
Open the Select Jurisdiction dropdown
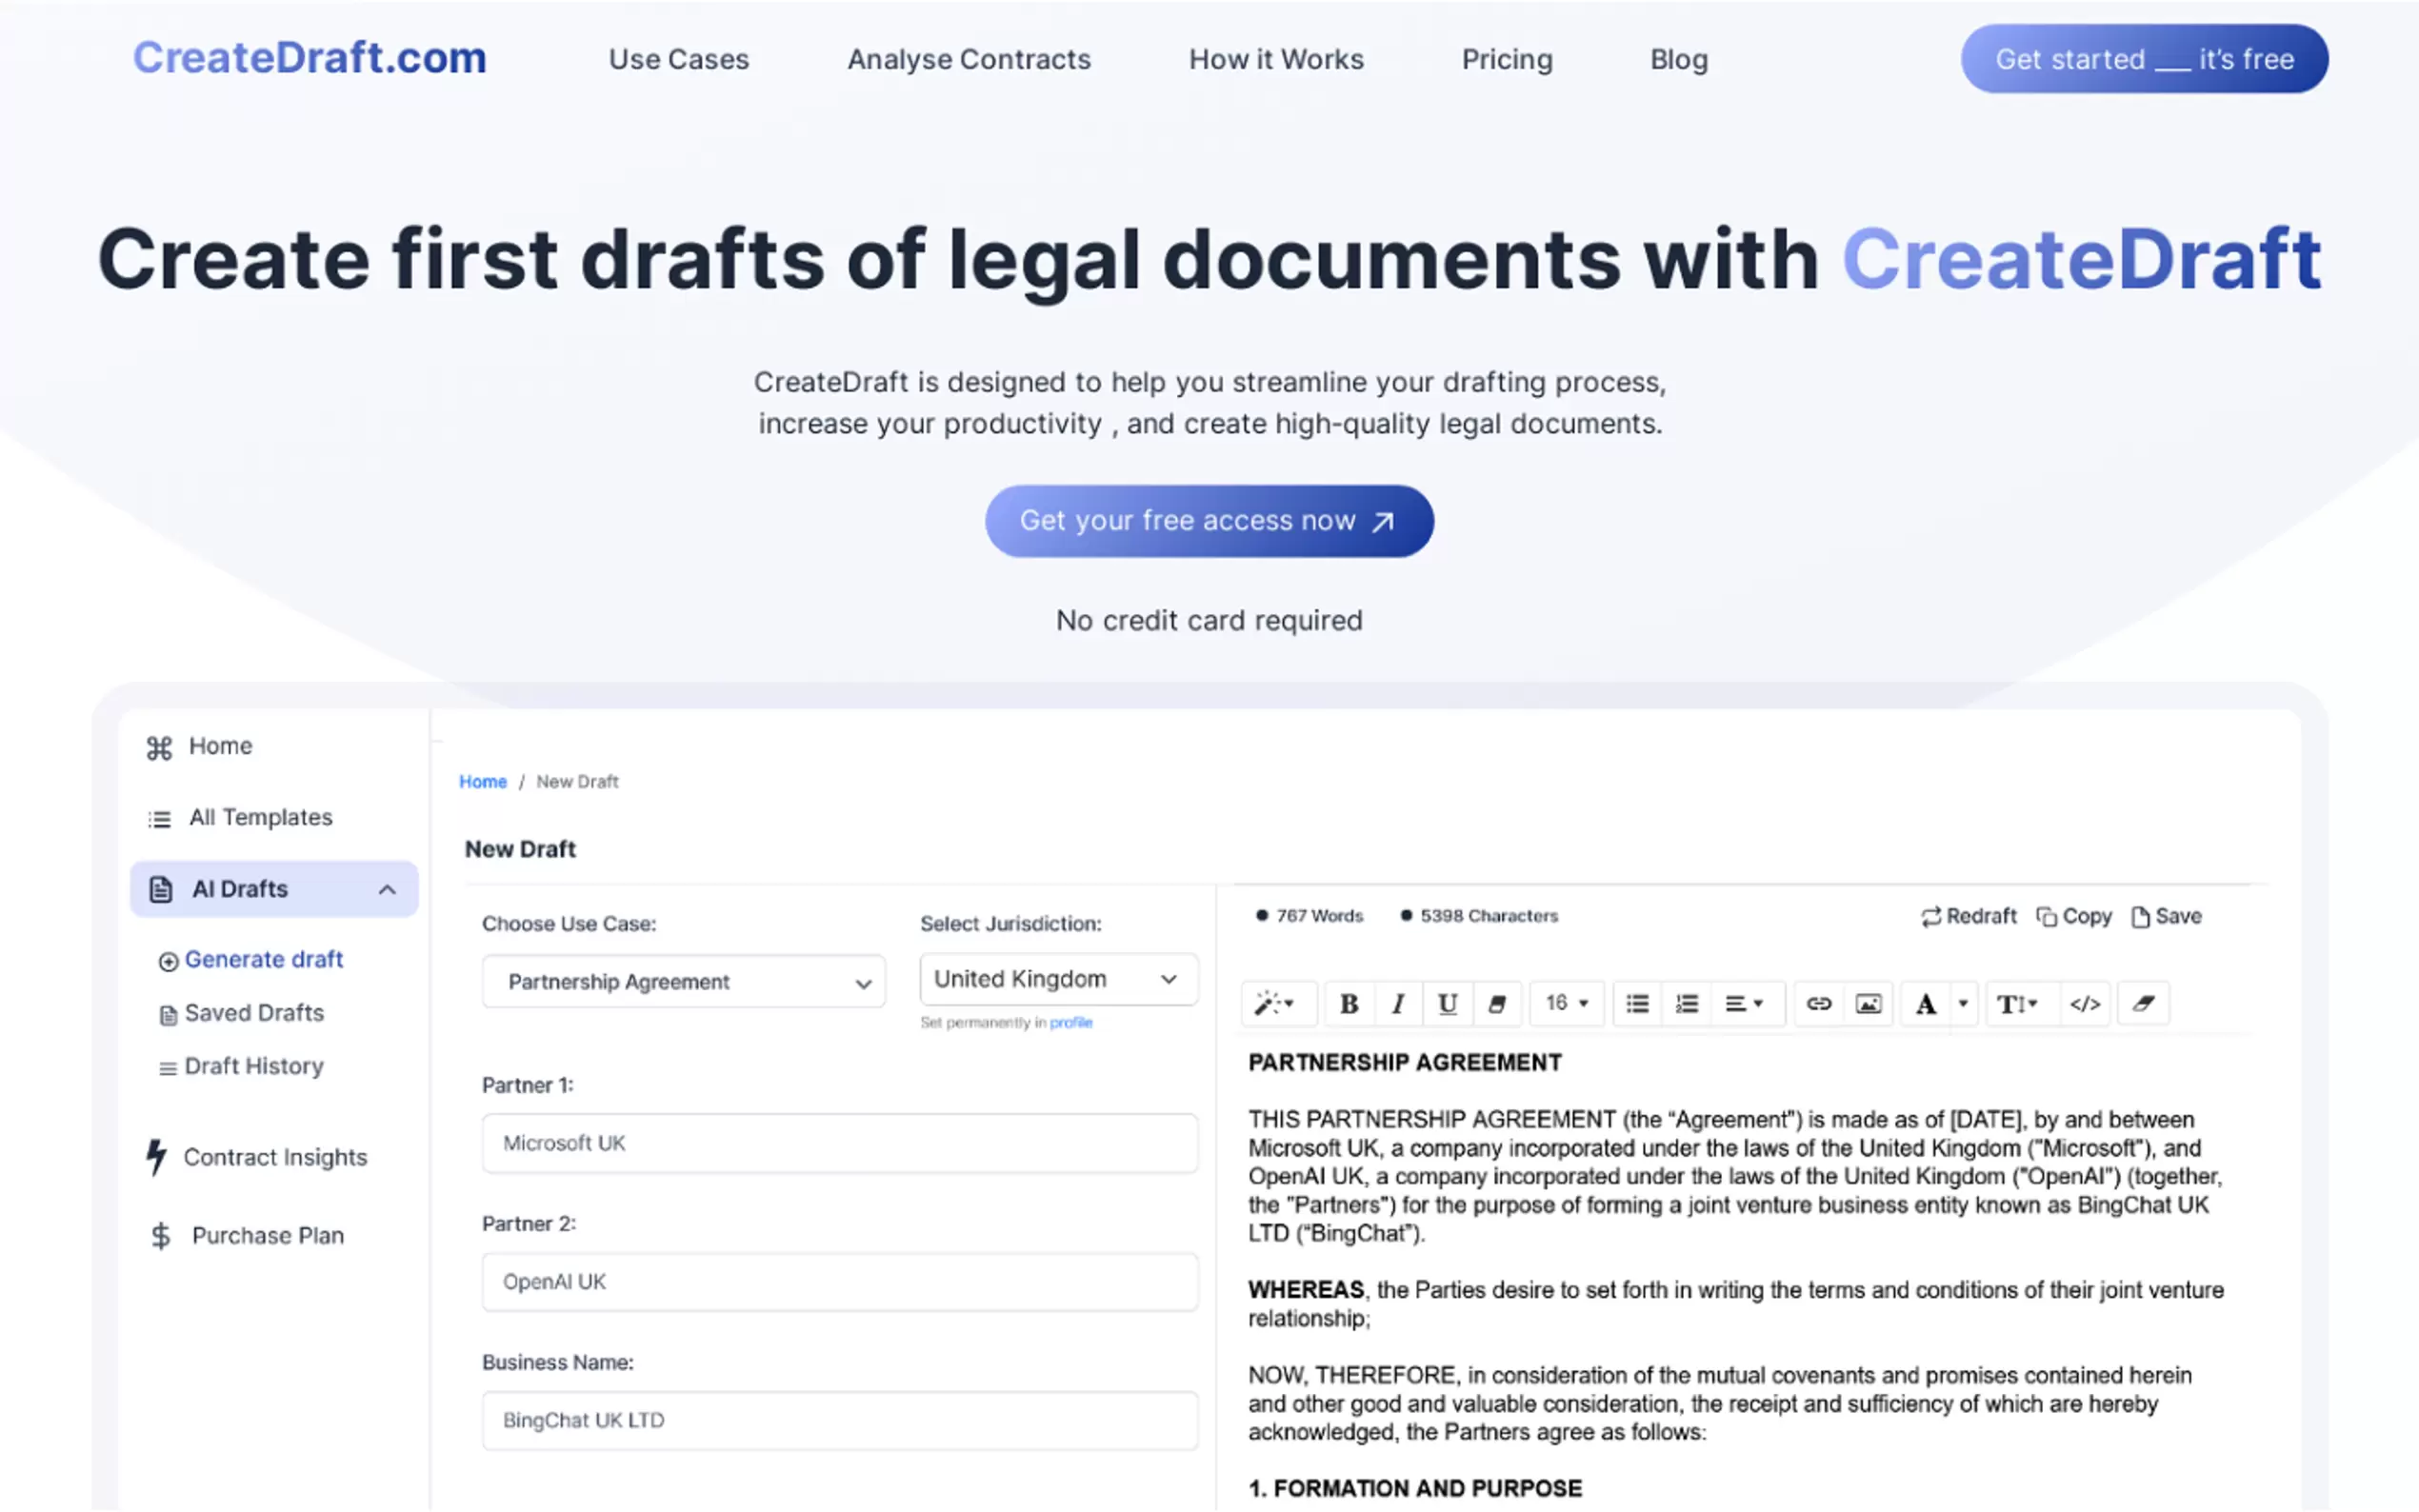tap(1057, 979)
